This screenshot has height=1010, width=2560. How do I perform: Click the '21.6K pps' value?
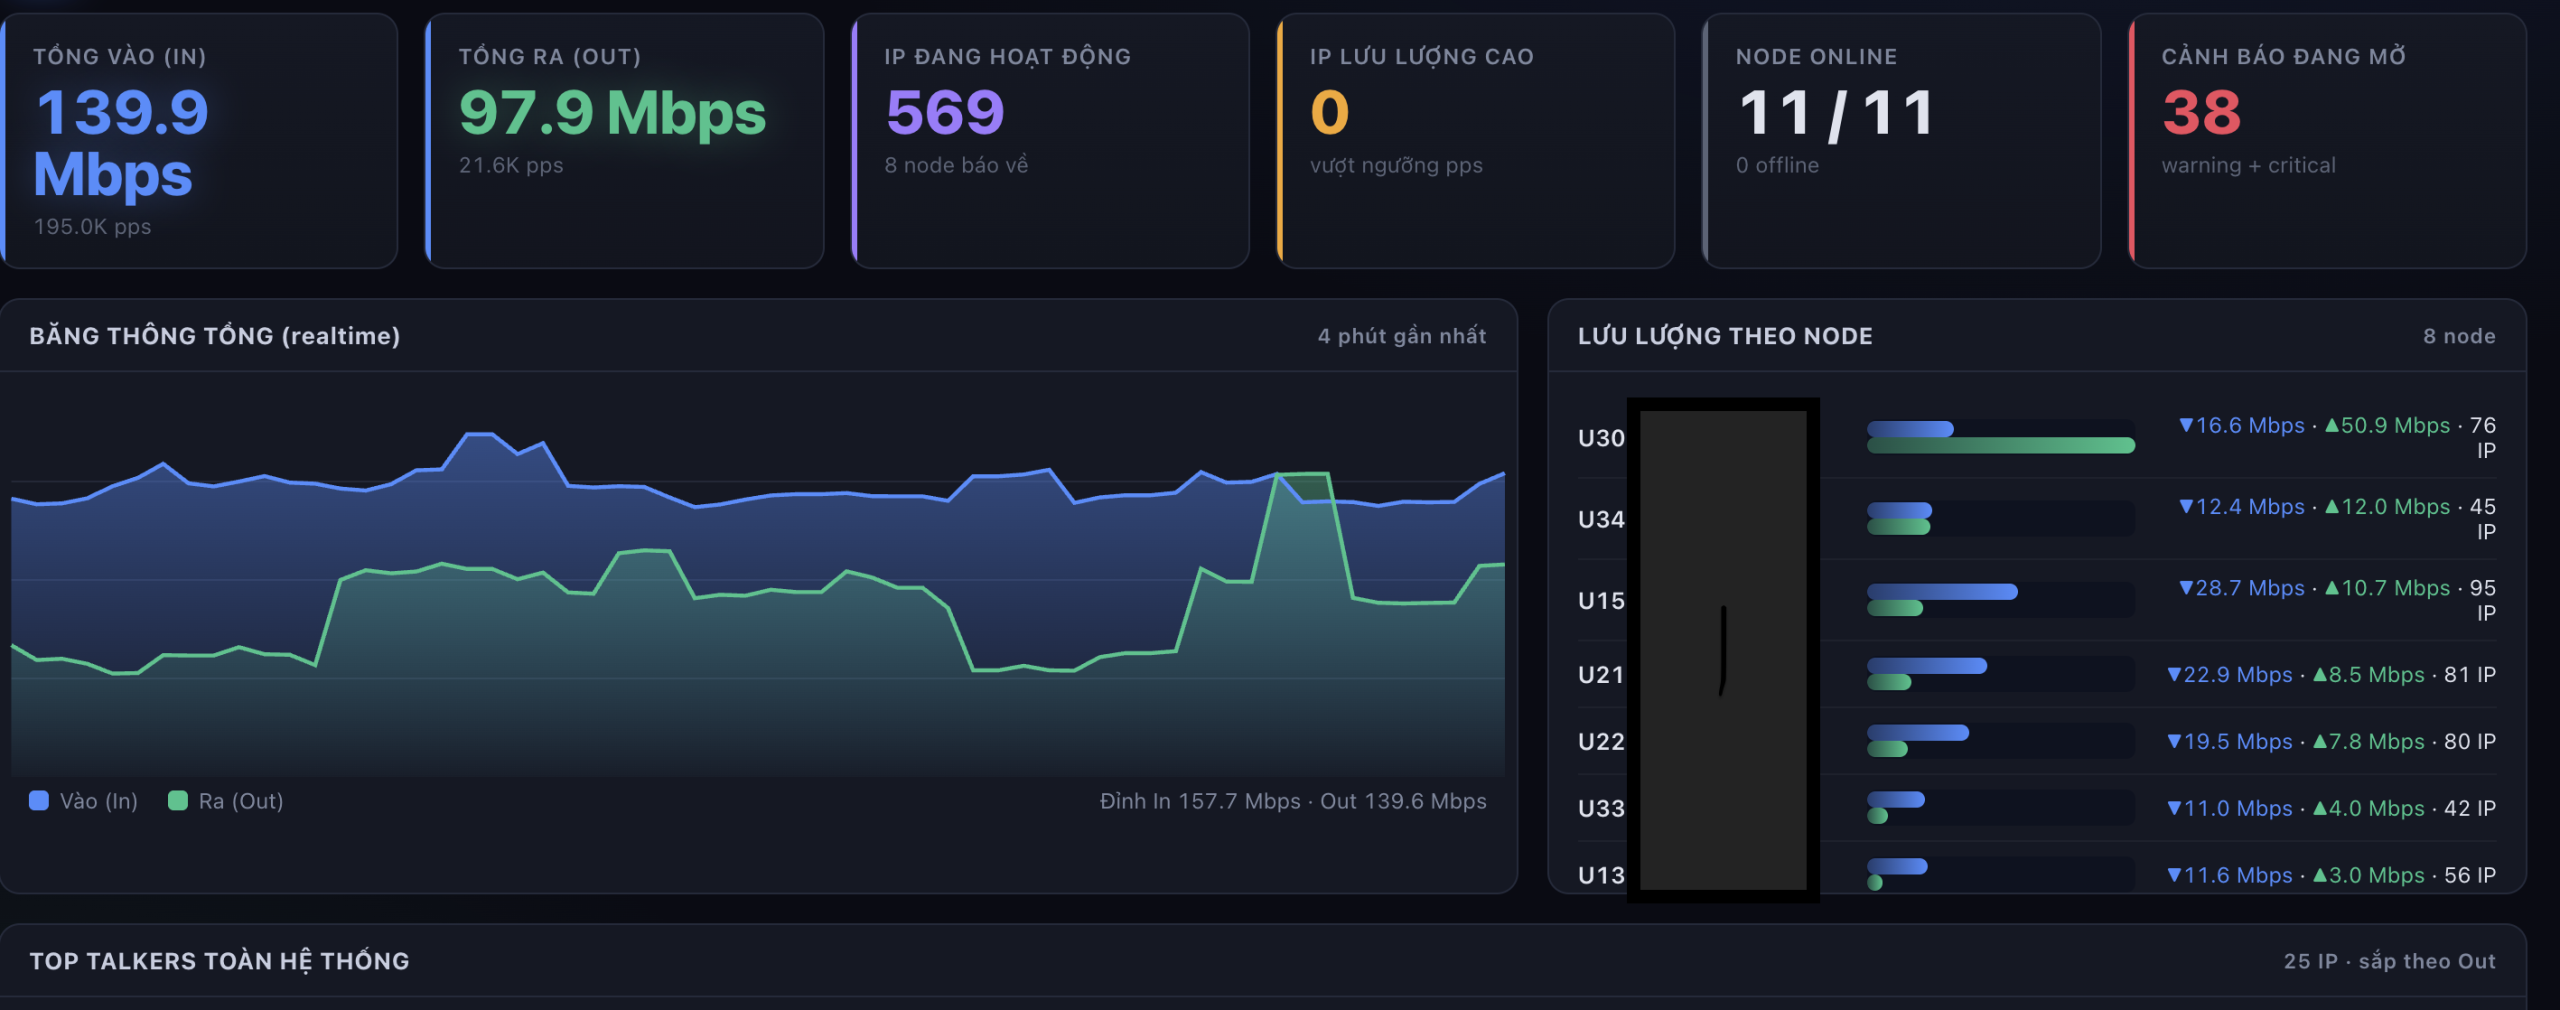point(511,165)
